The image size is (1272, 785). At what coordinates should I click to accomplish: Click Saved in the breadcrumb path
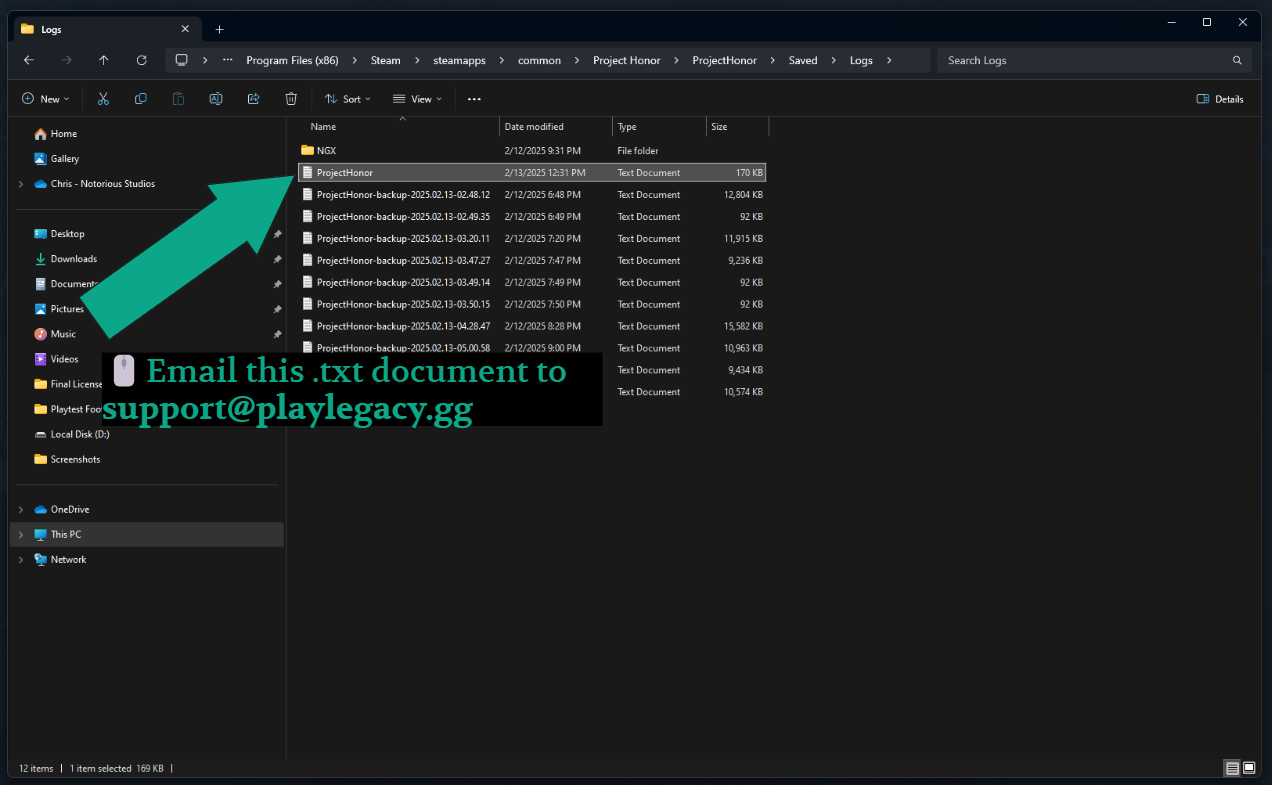click(x=803, y=60)
